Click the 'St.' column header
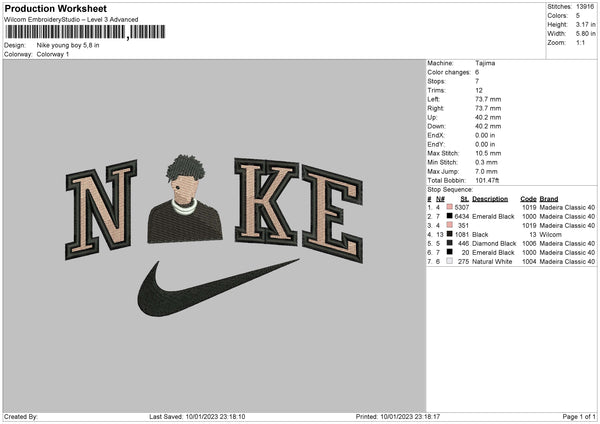The height and width of the screenshot is (424, 600). click(465, 199)
